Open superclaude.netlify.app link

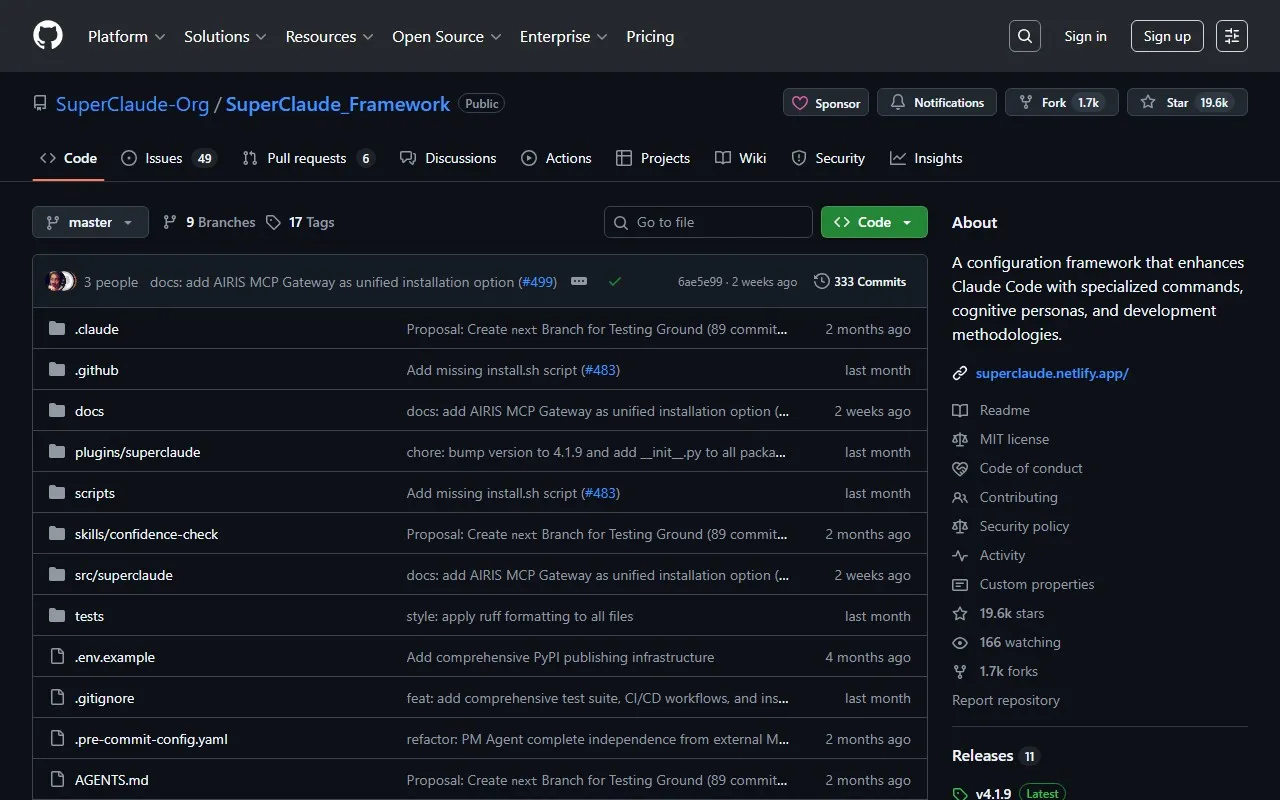pos(1052,373)
